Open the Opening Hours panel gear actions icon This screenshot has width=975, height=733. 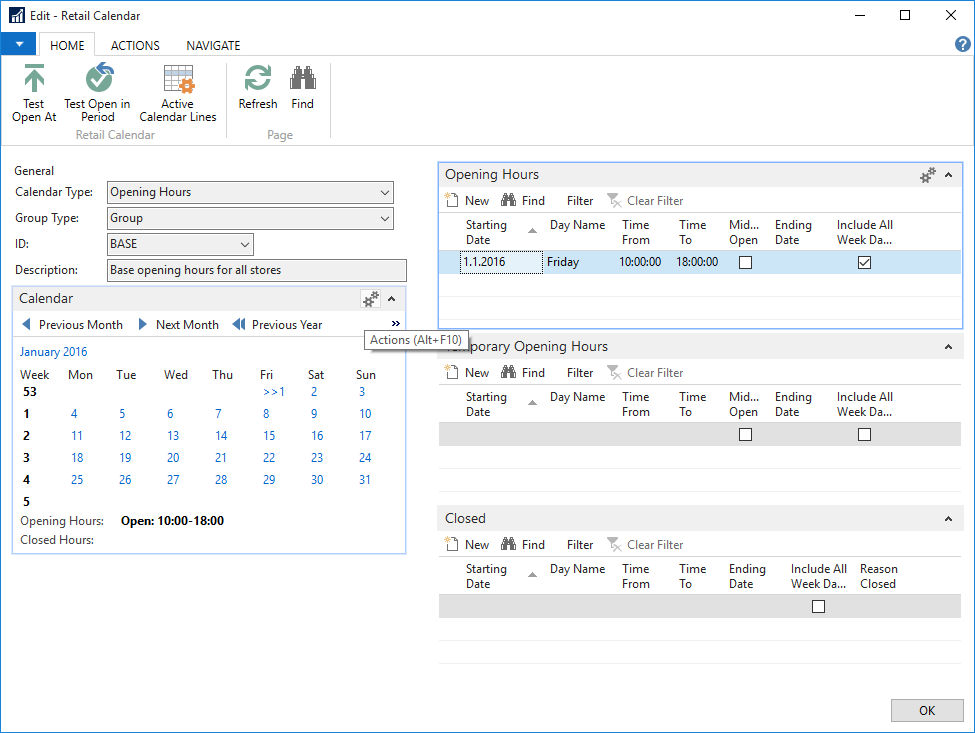928,175
